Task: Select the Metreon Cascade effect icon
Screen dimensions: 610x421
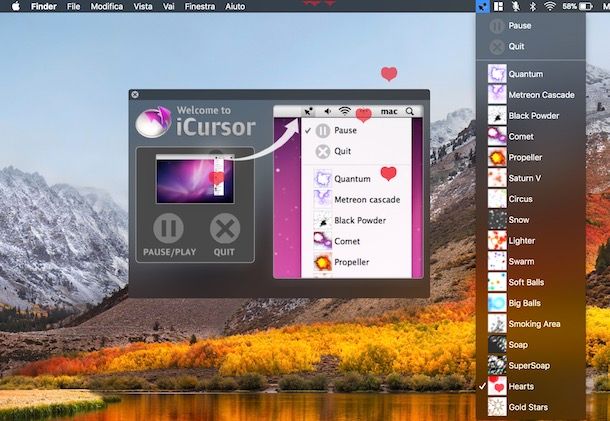Action: coord(497,95)
